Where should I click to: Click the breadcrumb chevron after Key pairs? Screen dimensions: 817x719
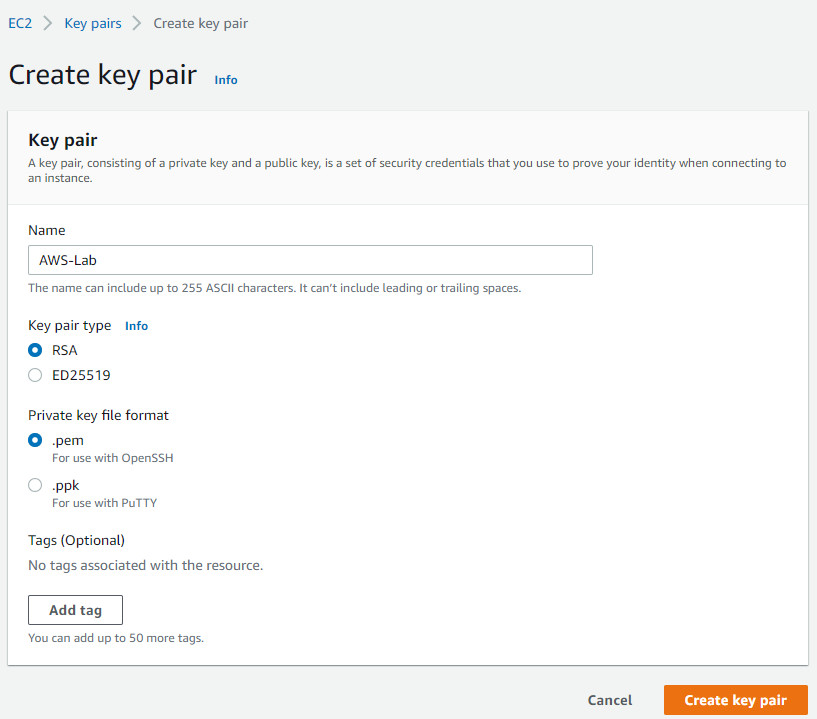click(137, 23)
